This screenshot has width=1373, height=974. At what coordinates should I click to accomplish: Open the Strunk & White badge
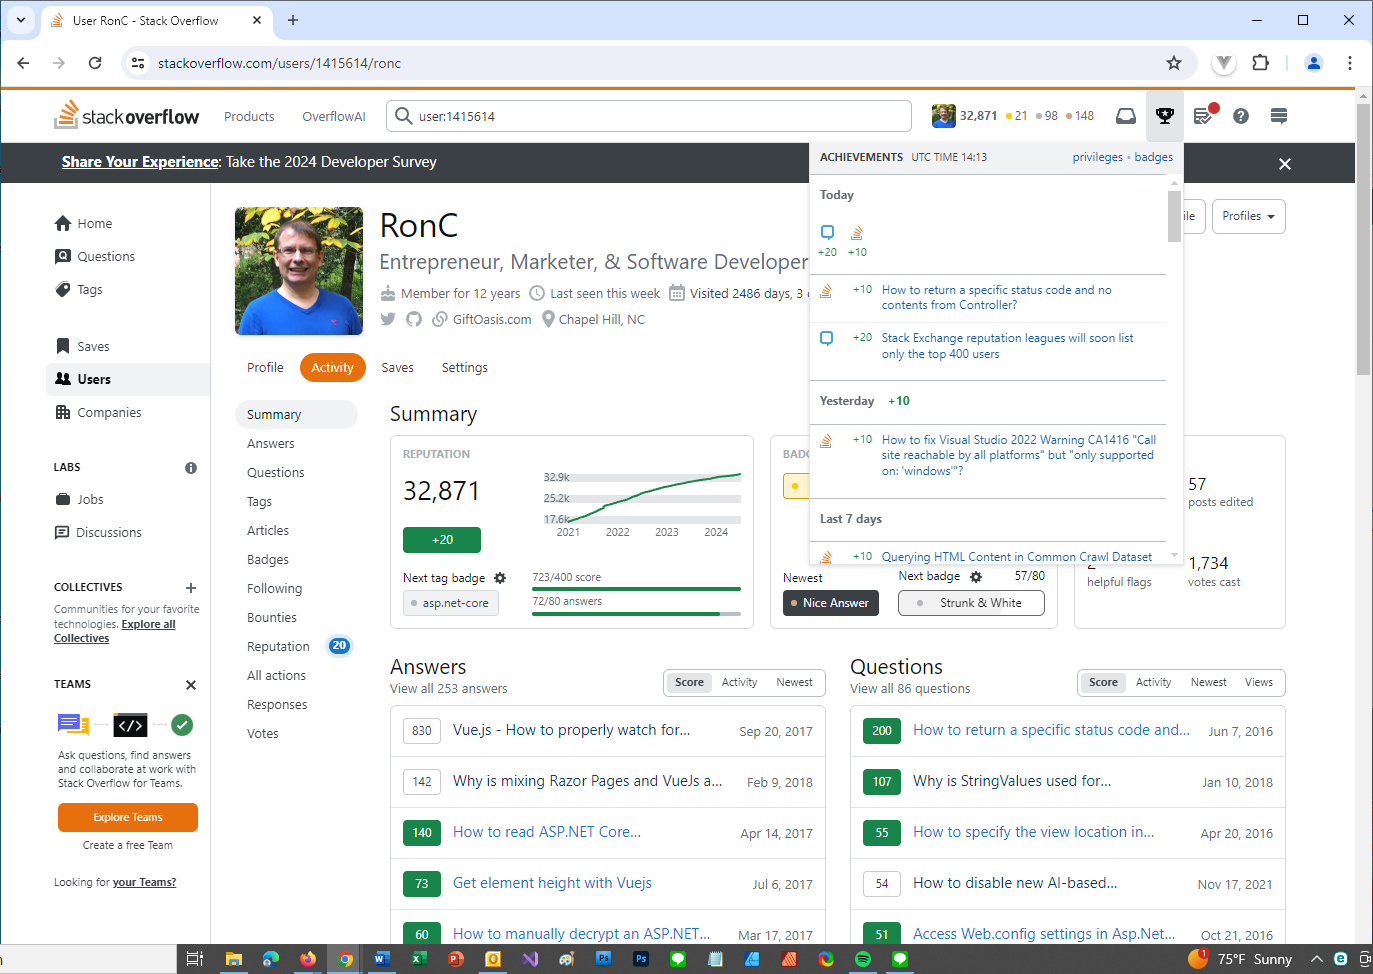click(x=971, y=603)
